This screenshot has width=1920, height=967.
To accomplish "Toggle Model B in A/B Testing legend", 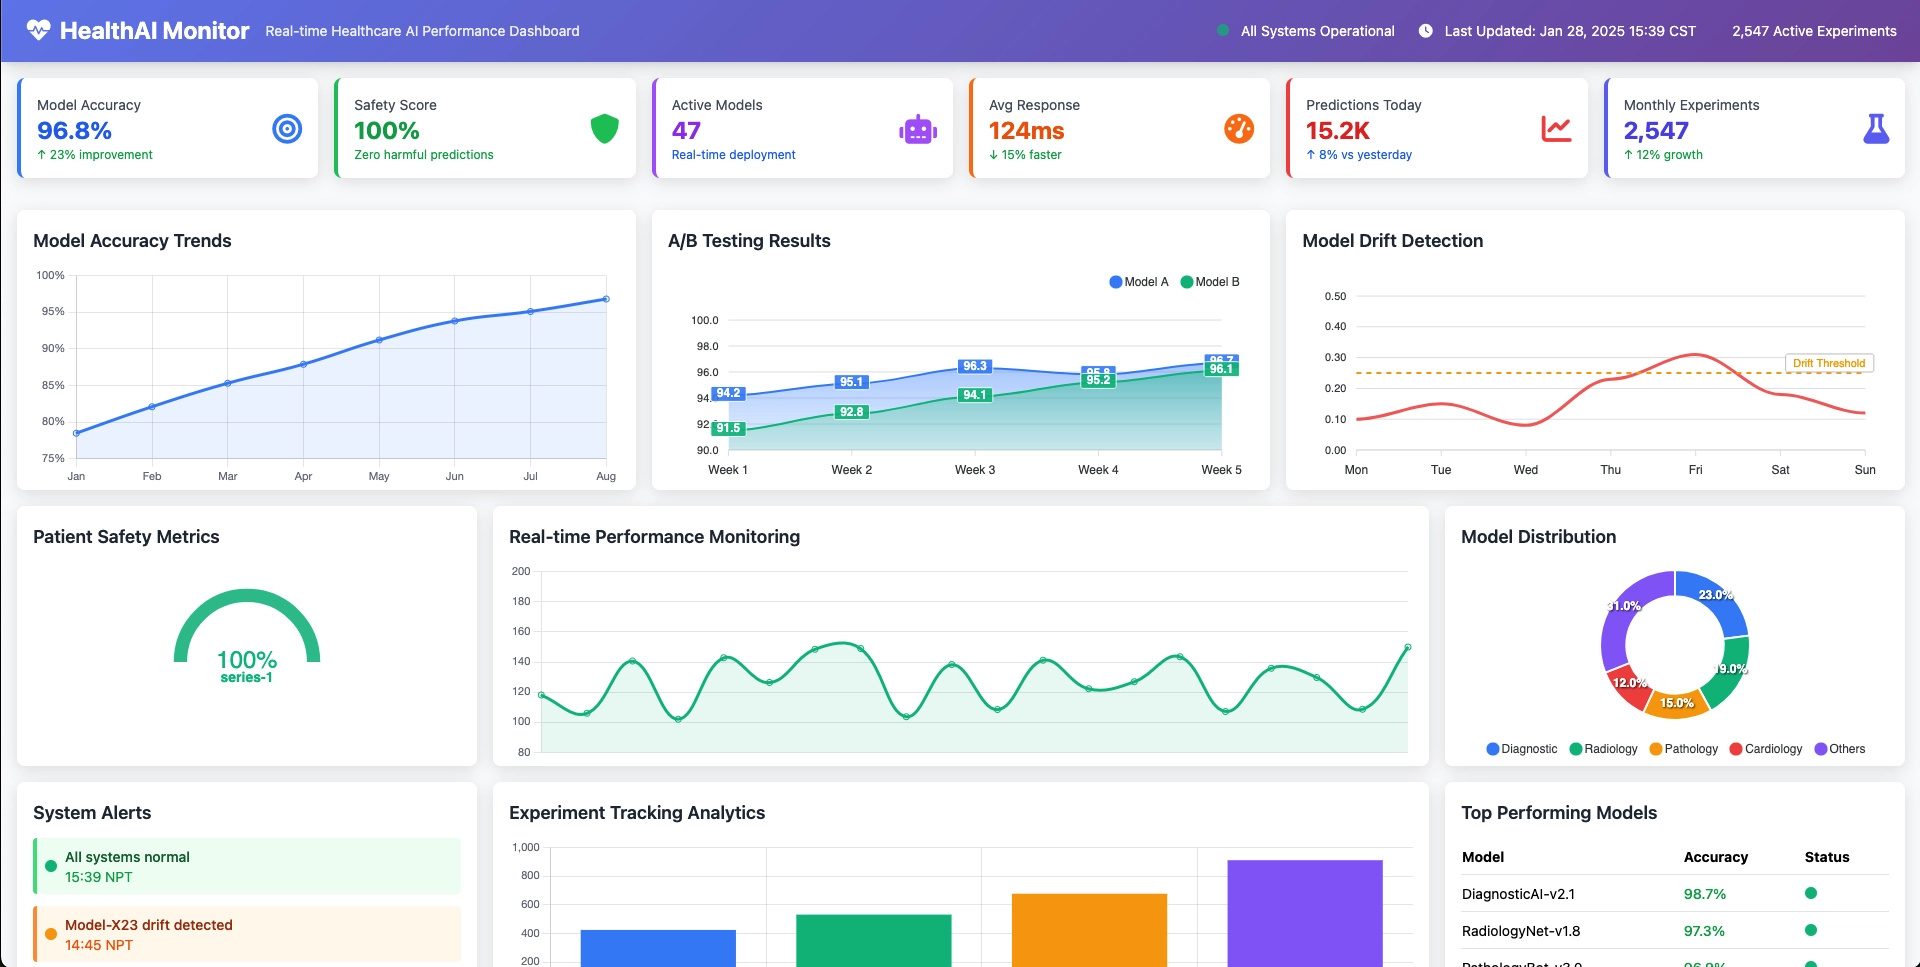I will click(x=1211, y=281).
